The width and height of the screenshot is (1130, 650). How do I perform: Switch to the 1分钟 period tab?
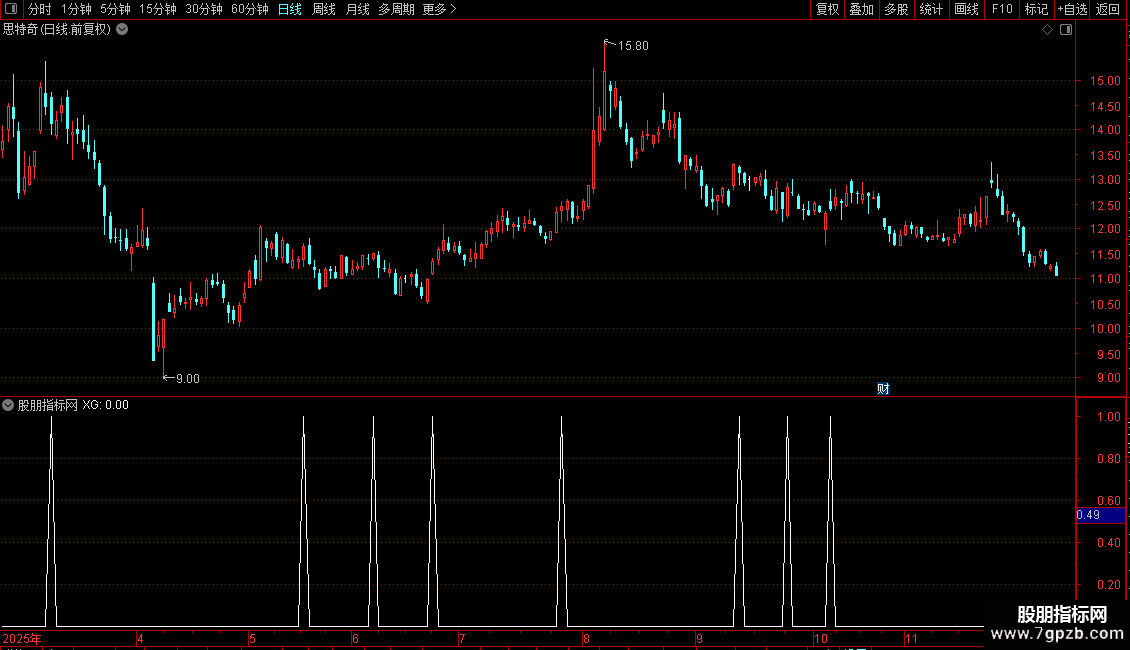[x=76, y=9]
